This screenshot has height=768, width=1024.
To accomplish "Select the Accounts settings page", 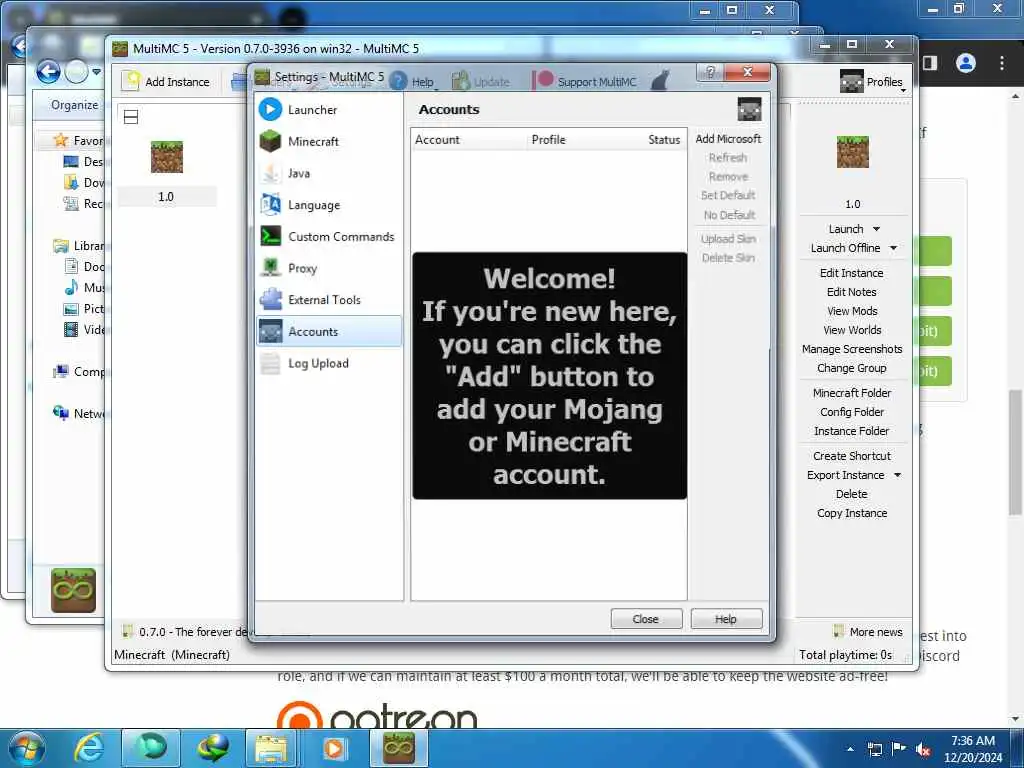I will tap(328, 331).
